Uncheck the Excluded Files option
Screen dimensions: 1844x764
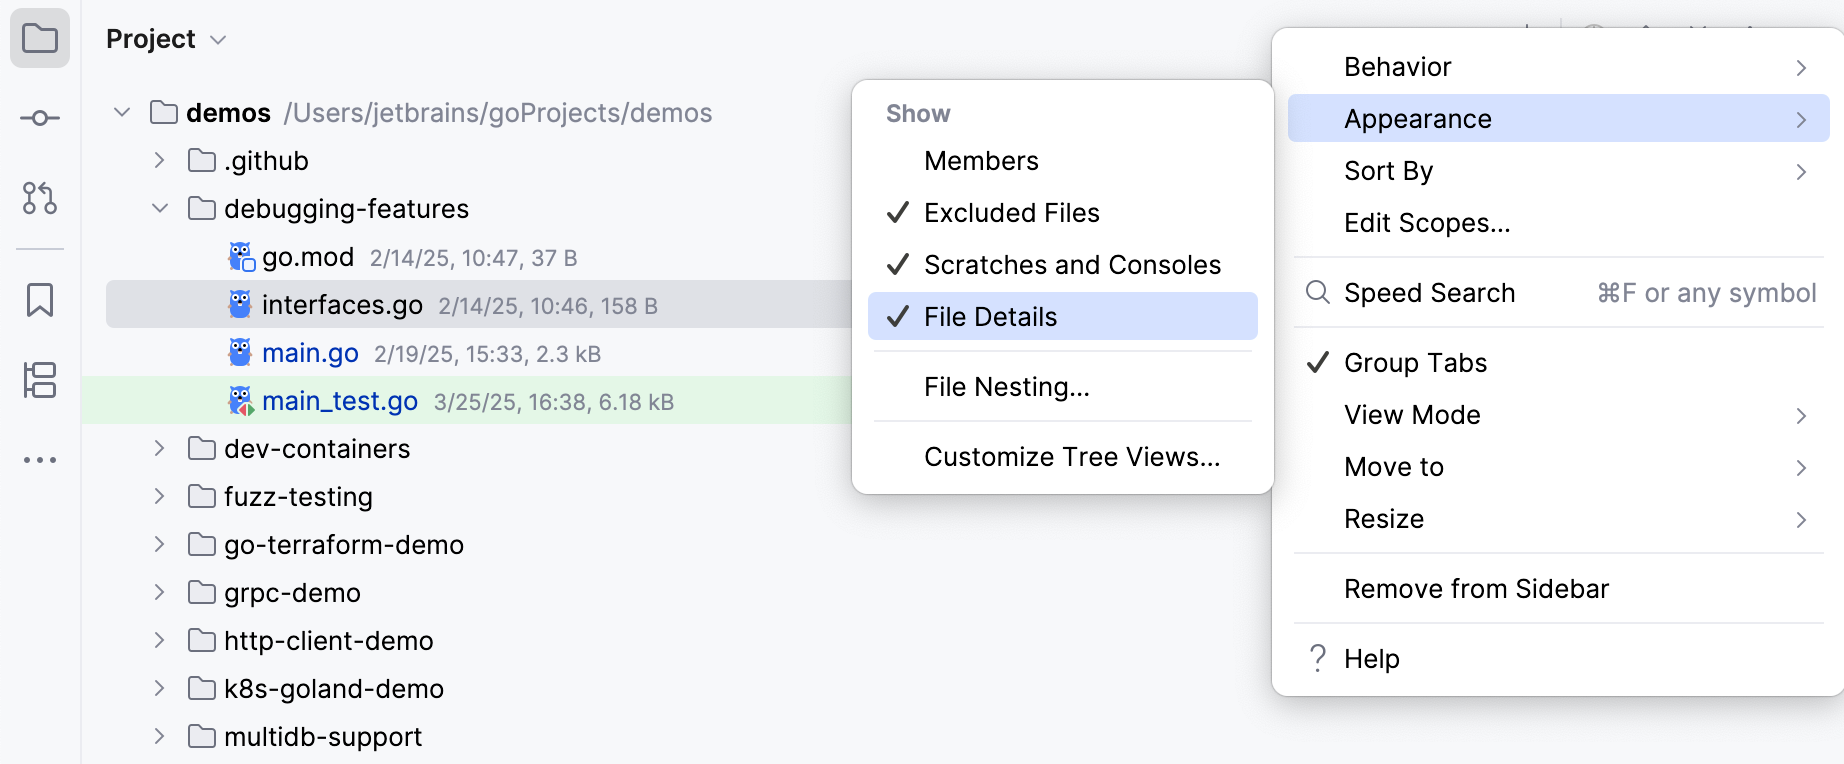pos(1011,213)
